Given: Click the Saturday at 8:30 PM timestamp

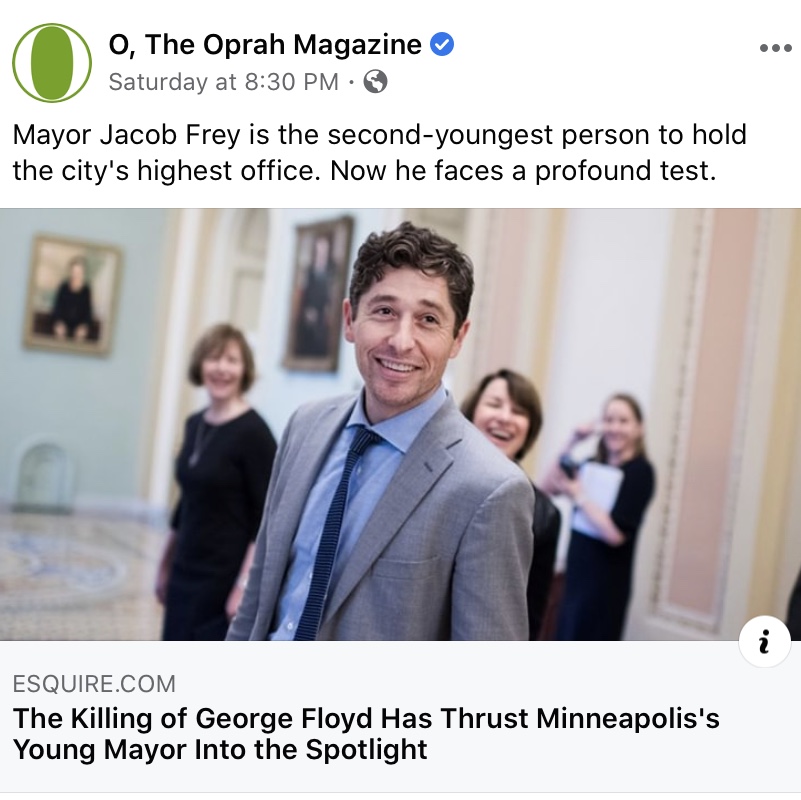Looking at the screenshot, I should coord(224,82).
